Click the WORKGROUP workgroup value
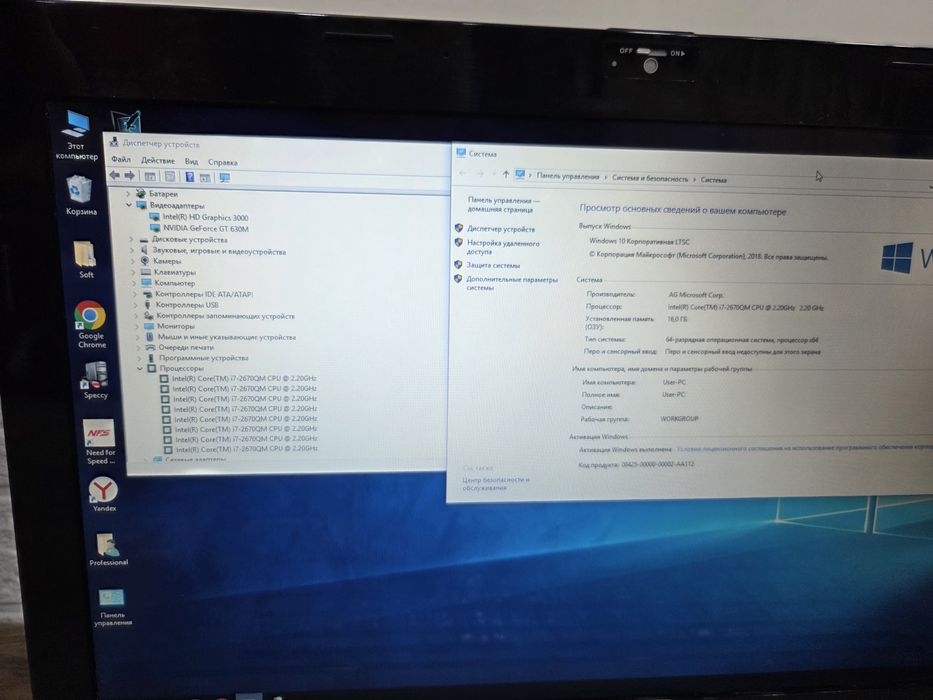The width and height of the screenshot is (933, 700). (679, 419)
